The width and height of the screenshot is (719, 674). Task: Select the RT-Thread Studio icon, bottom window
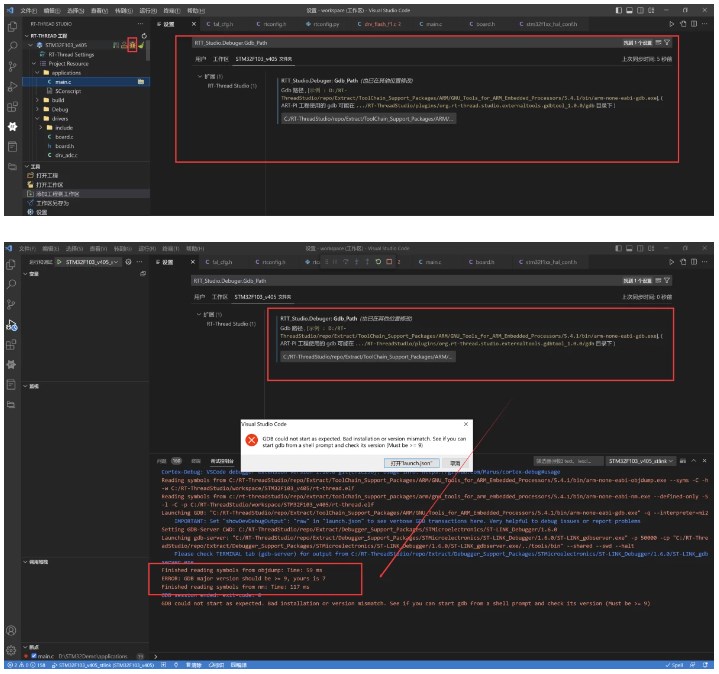pyautogui.click(x=11, y=365)
